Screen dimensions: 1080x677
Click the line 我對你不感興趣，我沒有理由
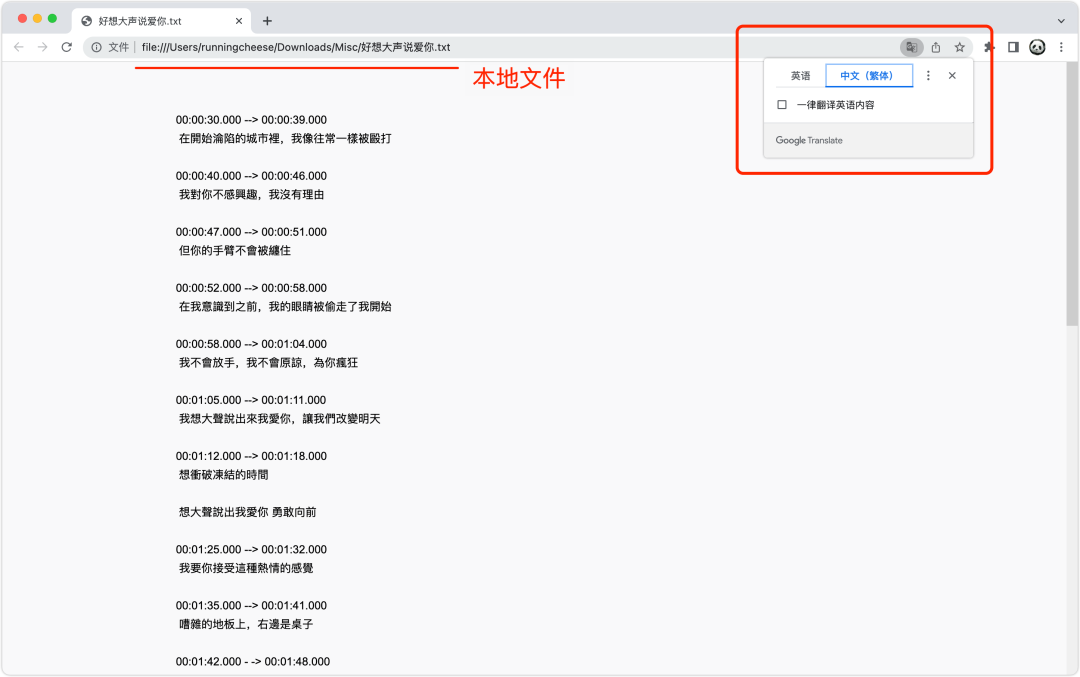click(x=251, y=194)
